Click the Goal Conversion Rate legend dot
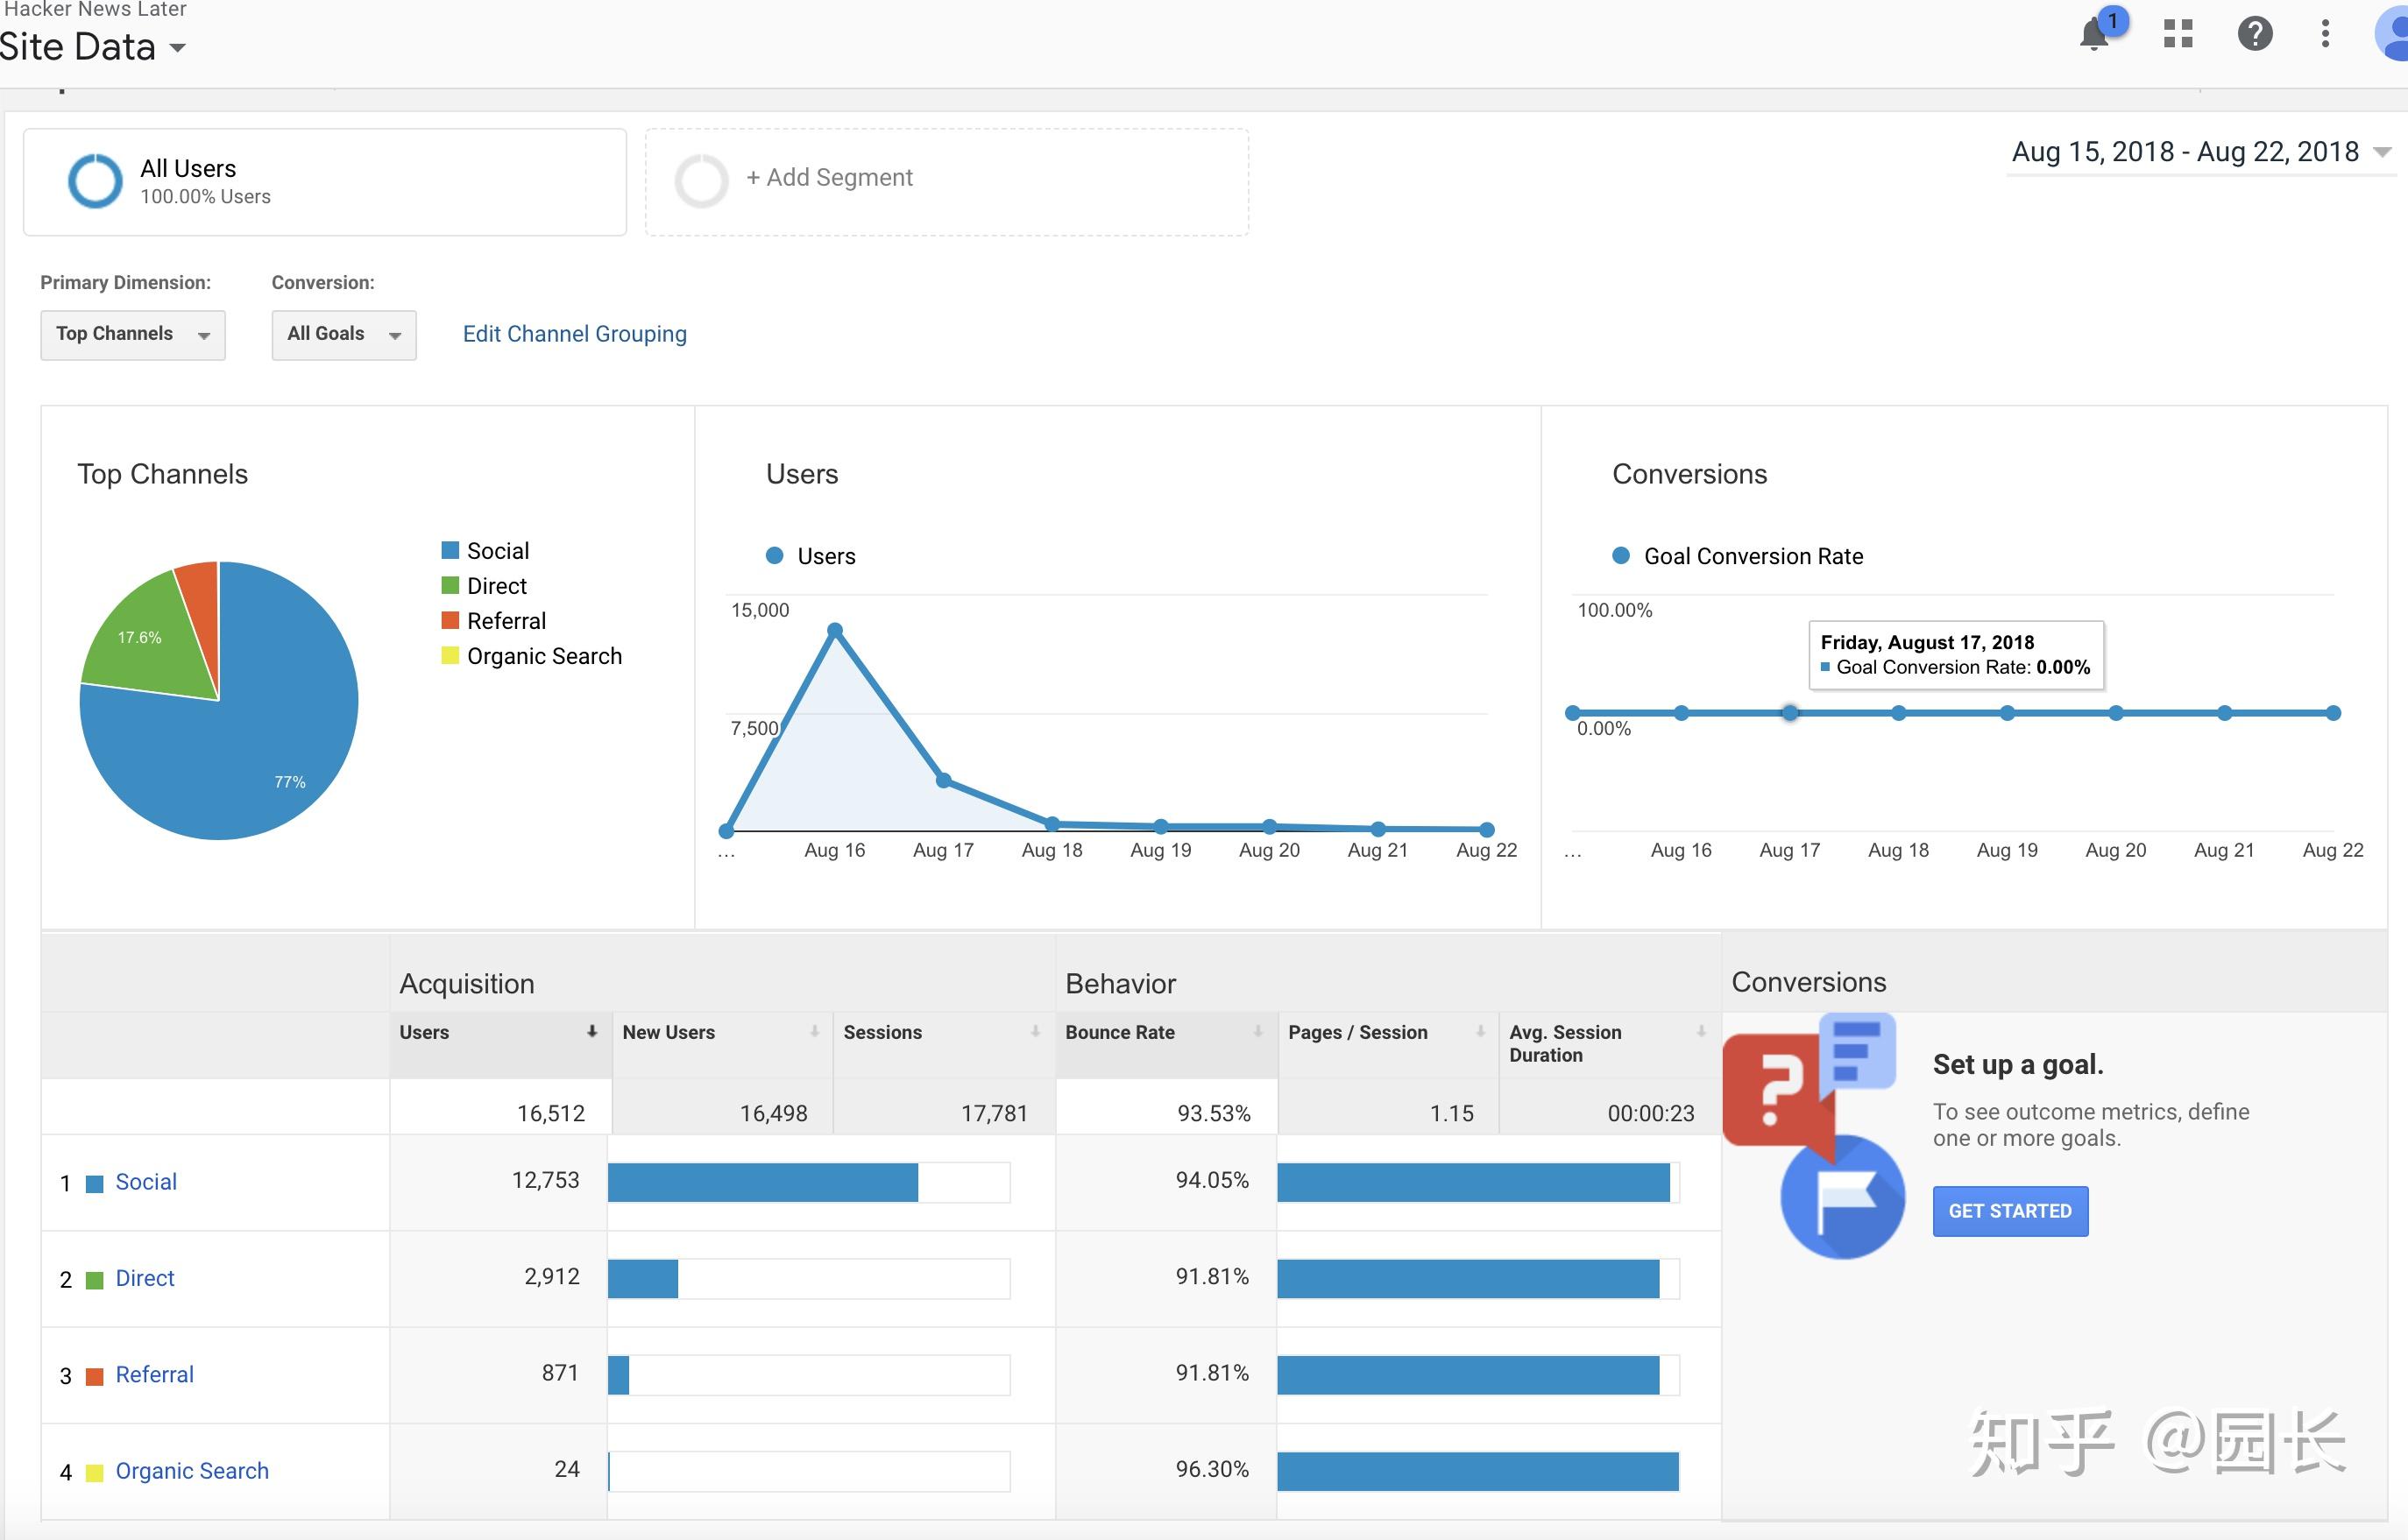2408x1540 pixels. [1621, 556]
